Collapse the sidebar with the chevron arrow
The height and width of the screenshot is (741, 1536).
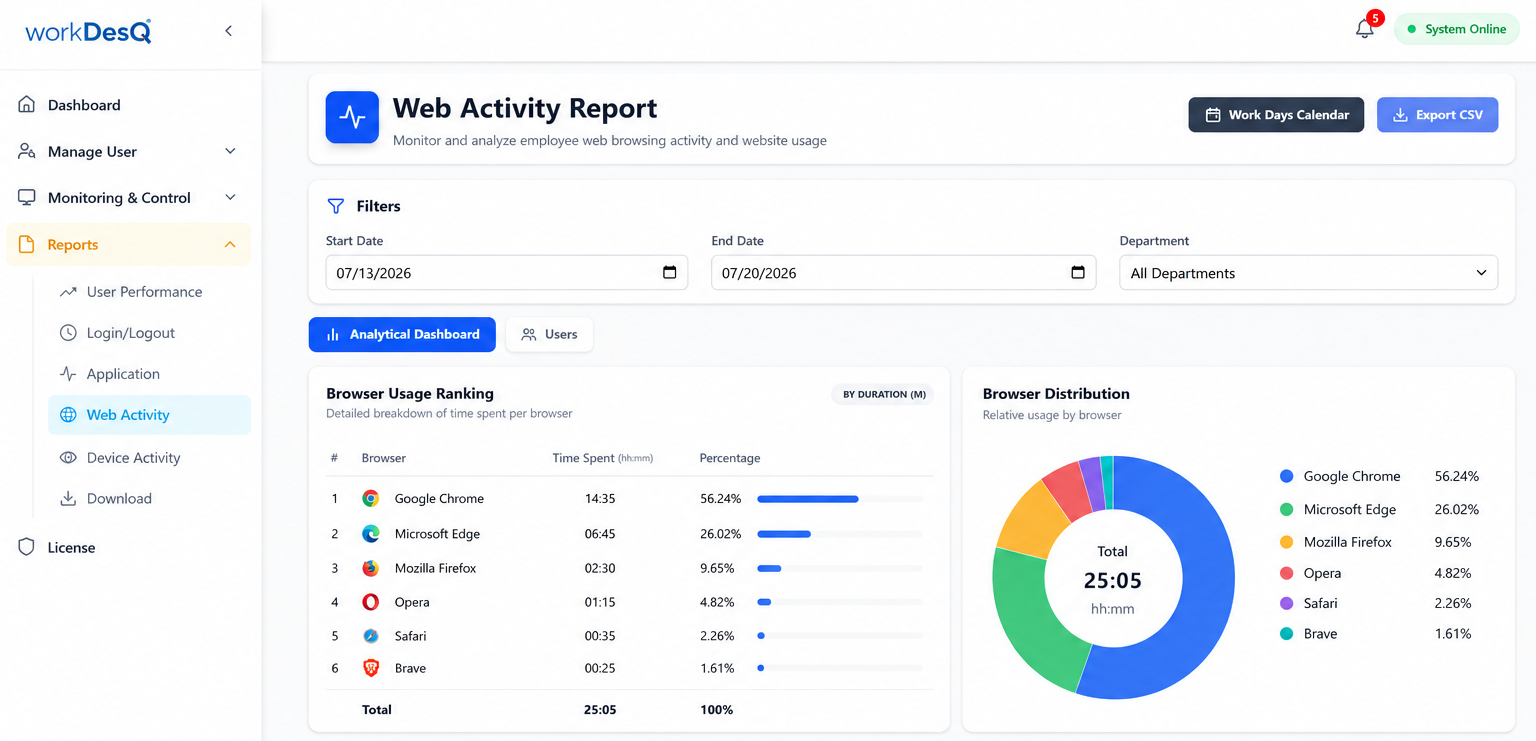point(228,31)
